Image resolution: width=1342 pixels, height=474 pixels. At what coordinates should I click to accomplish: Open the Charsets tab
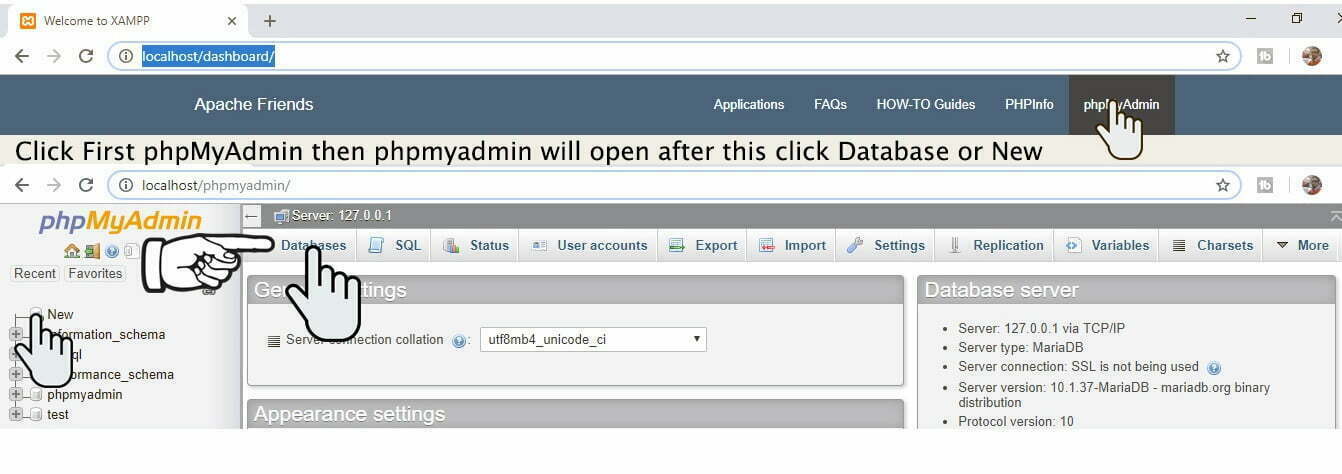click(x=1213, y=245)
